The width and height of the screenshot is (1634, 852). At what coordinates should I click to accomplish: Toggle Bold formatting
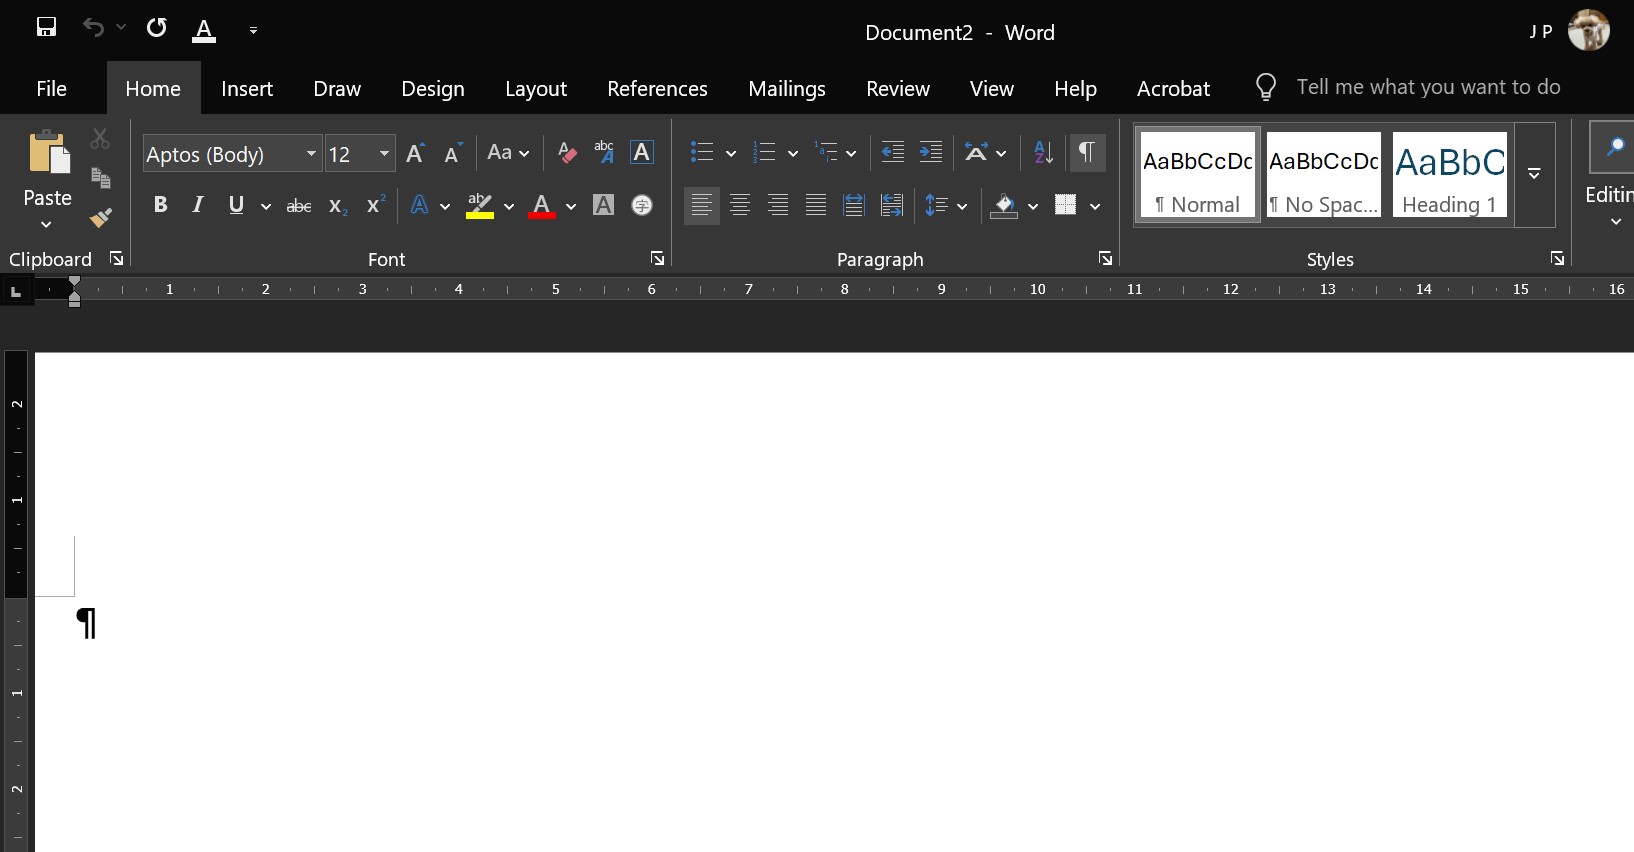point(160,205)
